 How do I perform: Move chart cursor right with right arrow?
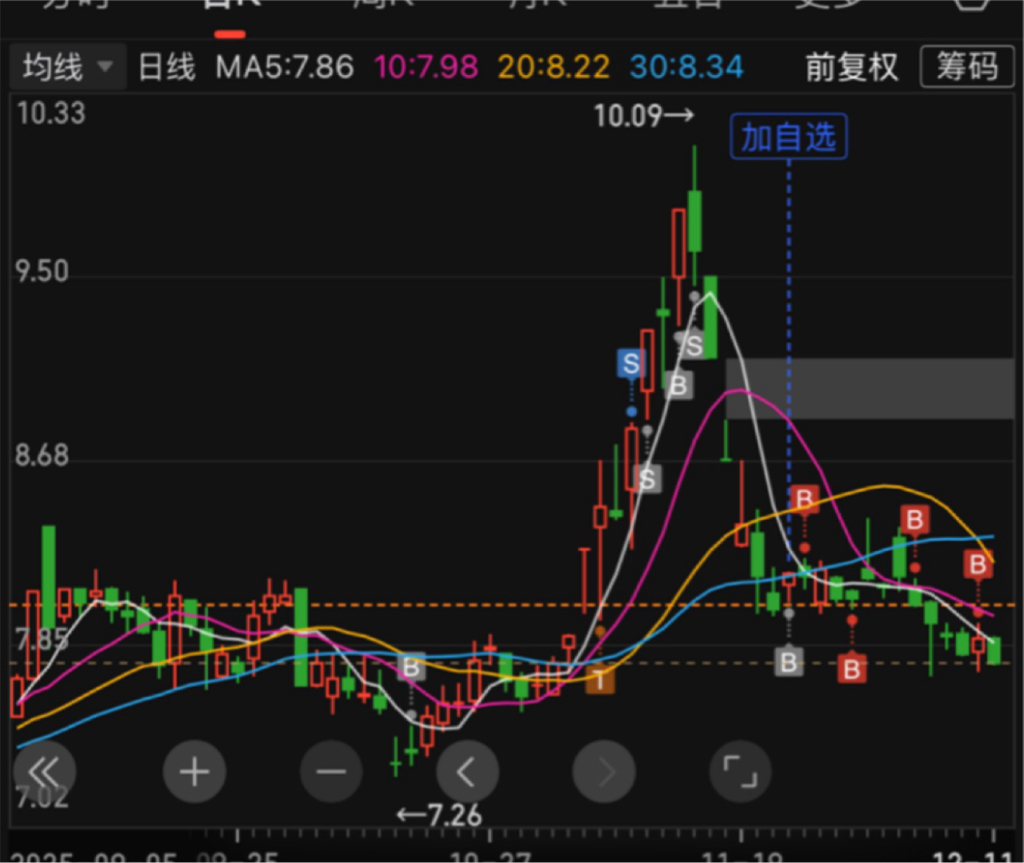coord(604,772)
